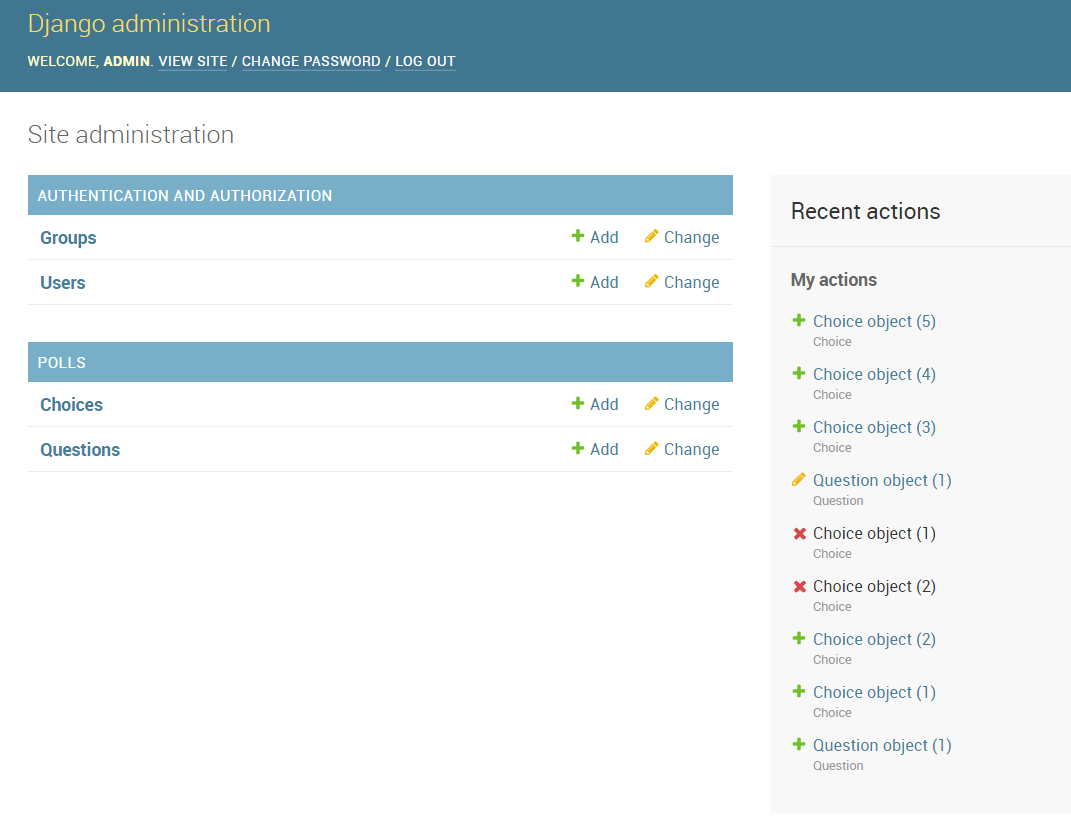
Task: Log out via the Log Out link
Action: 425,61
